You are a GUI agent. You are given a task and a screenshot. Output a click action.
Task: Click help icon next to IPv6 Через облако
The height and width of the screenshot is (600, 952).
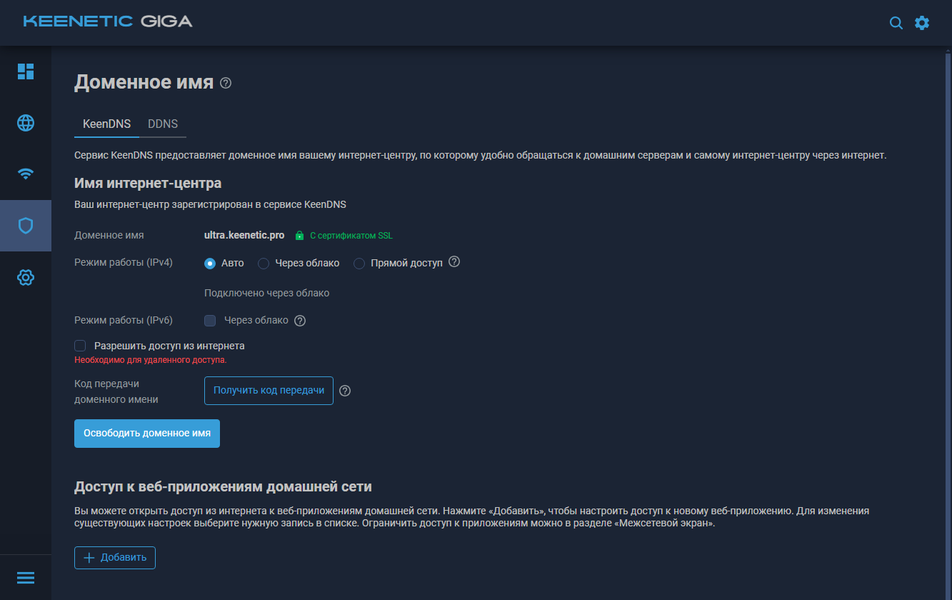(x=300, y=321)
